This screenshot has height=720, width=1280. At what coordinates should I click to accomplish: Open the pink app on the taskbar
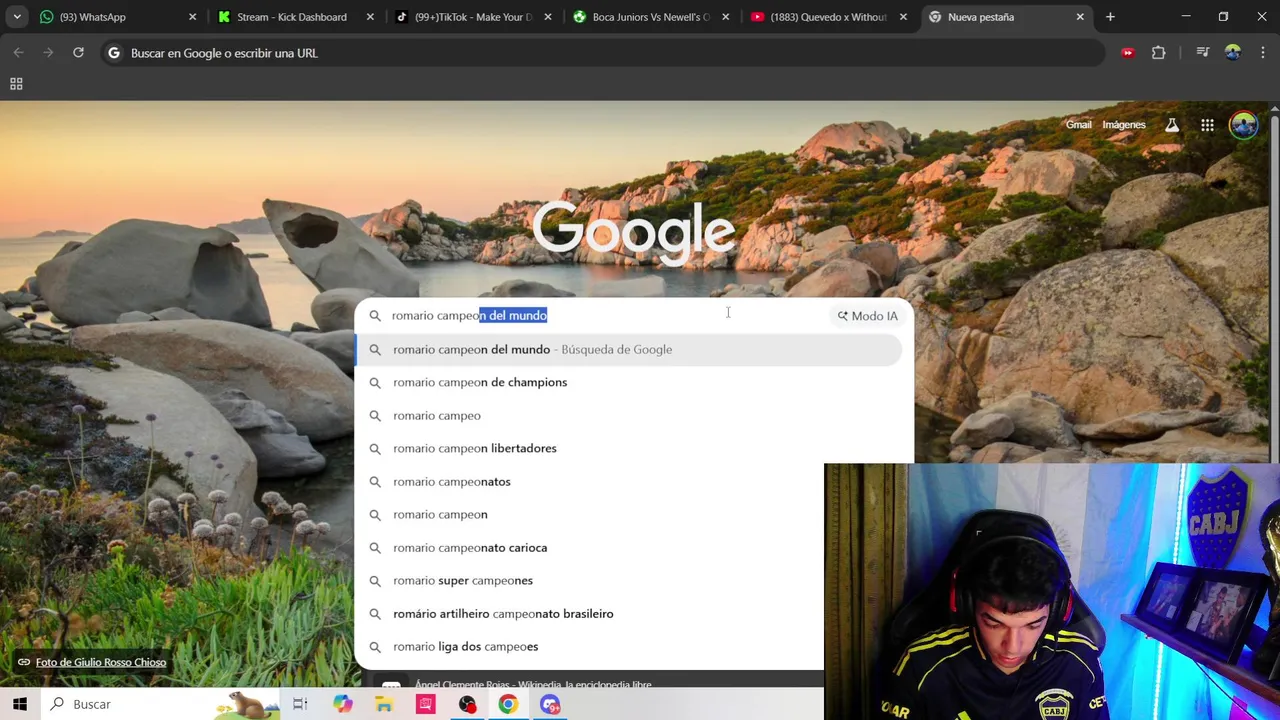pos(426,704)
